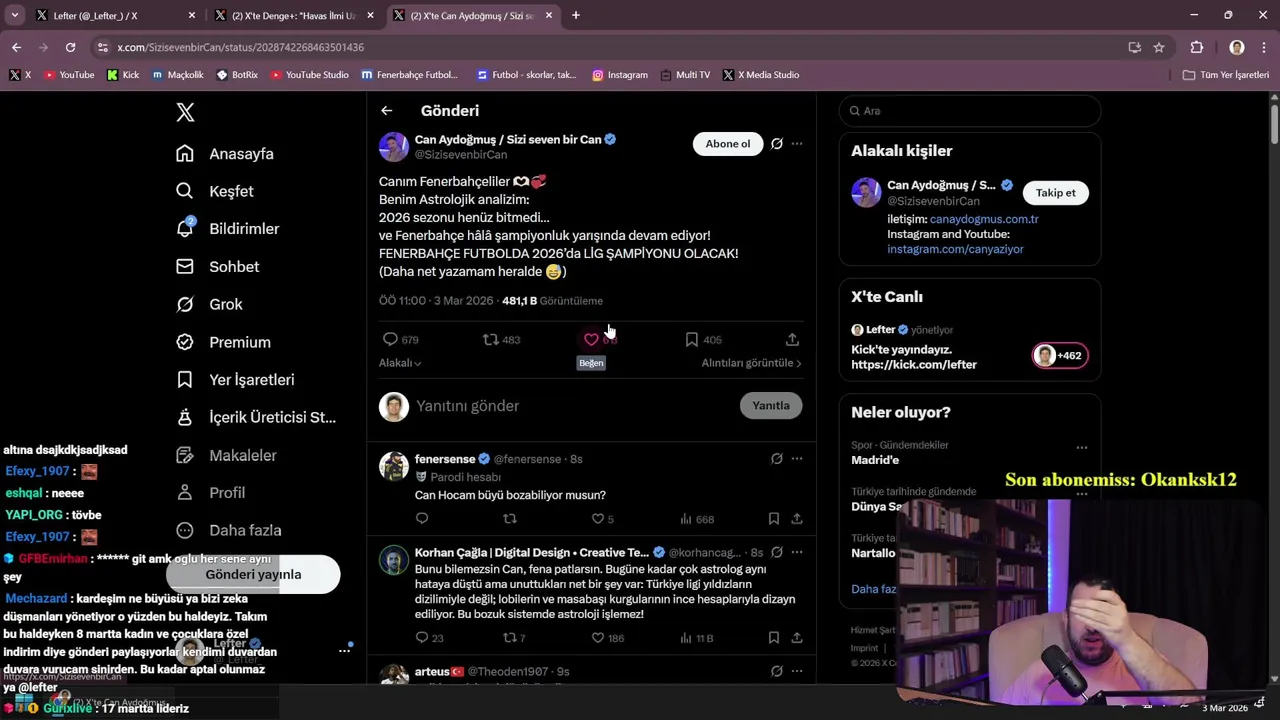The image size is (1280, 720).
Task: View fenersense comment 668 views
Action: point(697,519)
